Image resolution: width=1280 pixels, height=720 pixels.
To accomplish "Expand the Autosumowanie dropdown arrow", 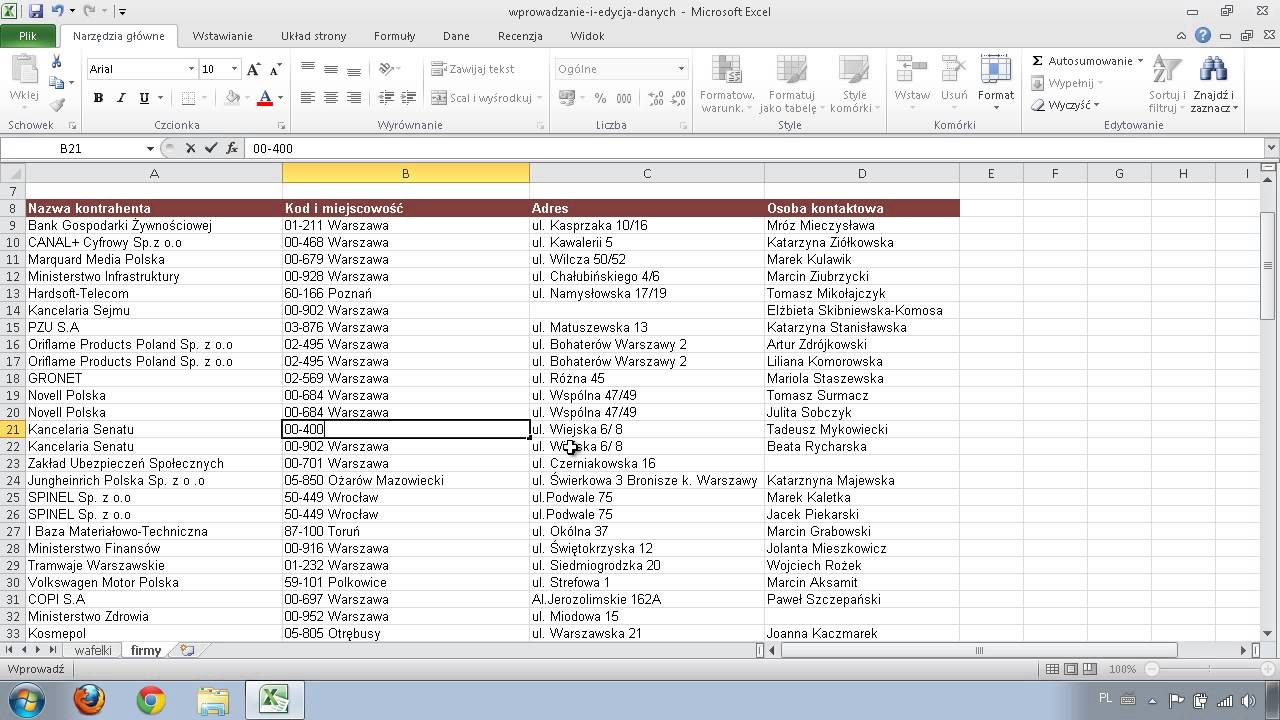I will click(1140, 61).
